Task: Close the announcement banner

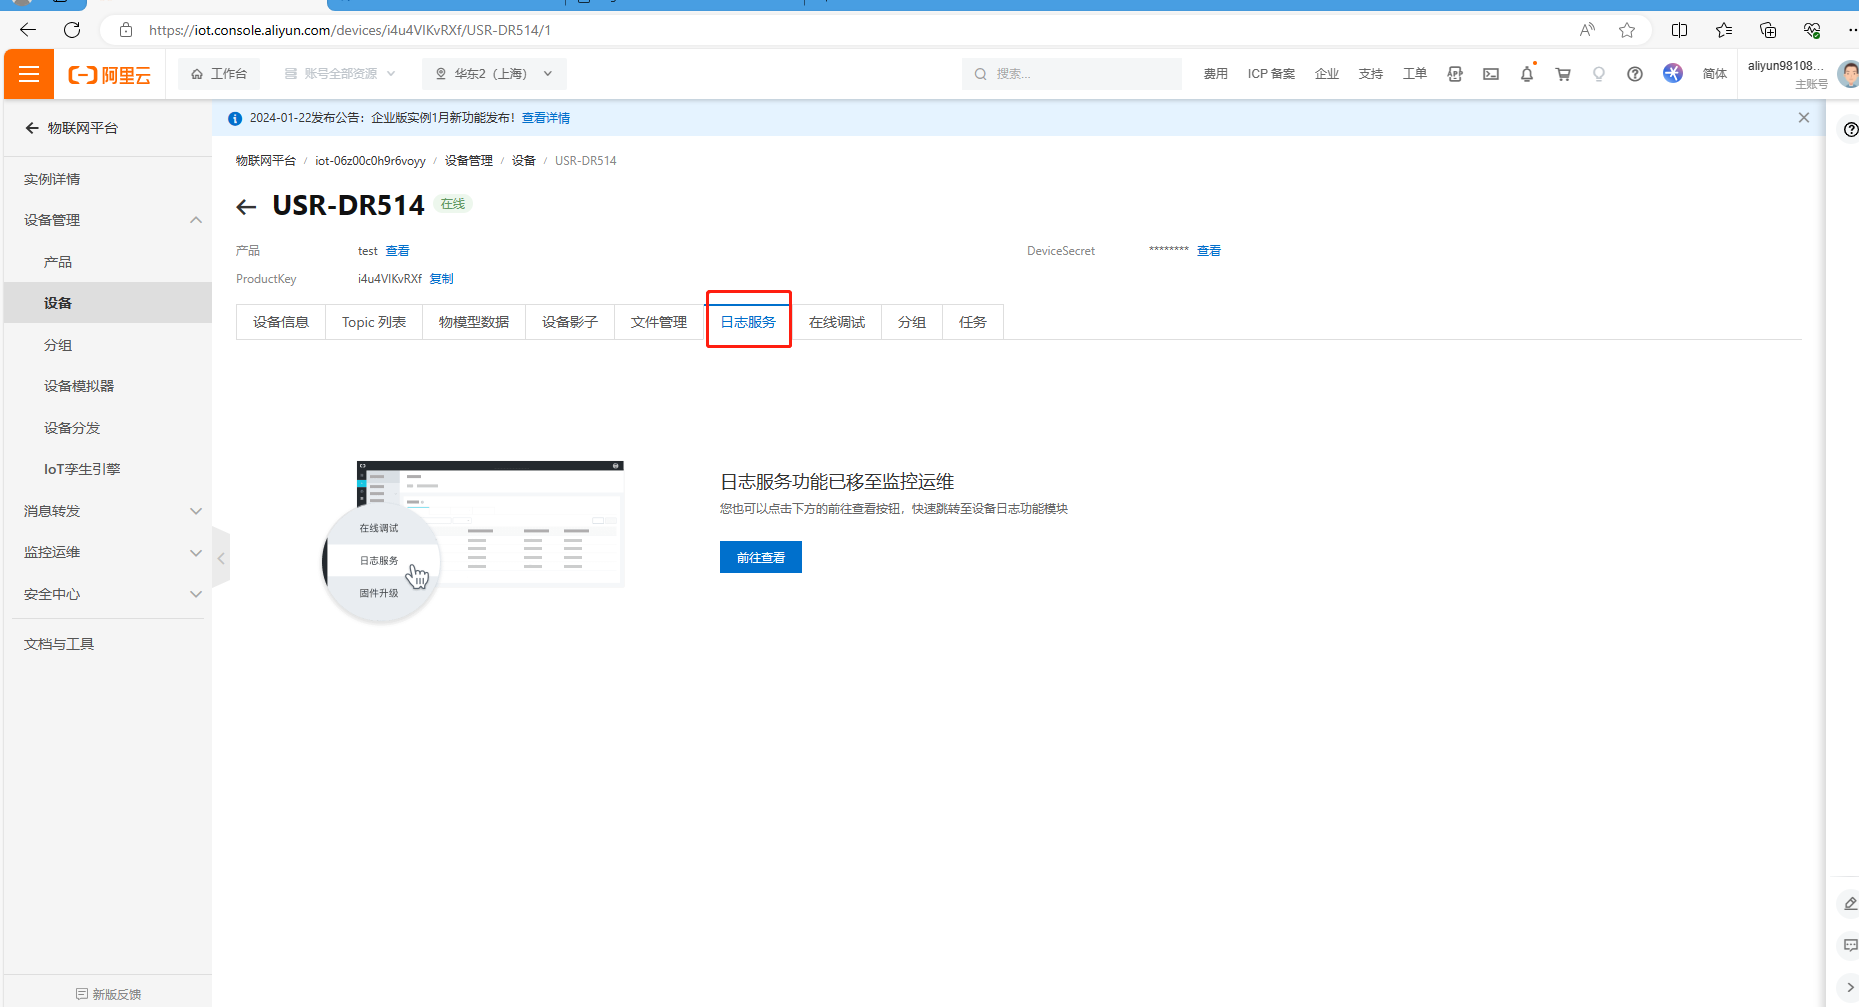Action: (x=1803, y=118)
